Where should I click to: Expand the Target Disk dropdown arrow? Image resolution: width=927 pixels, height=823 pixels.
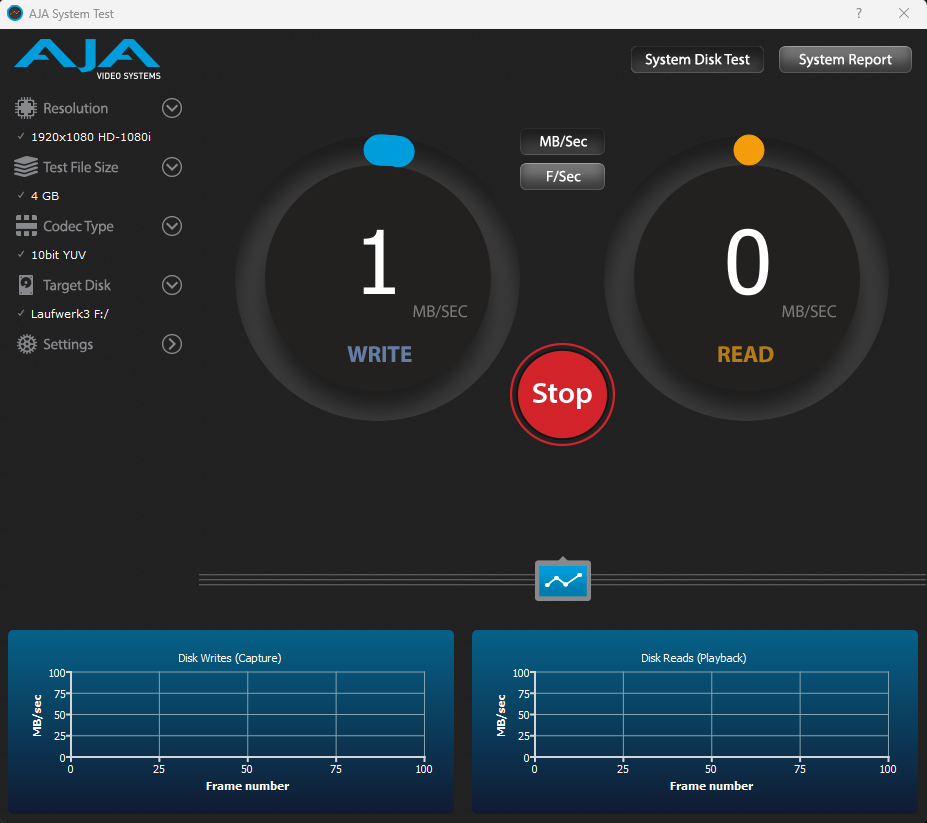[x=172, y=285]
